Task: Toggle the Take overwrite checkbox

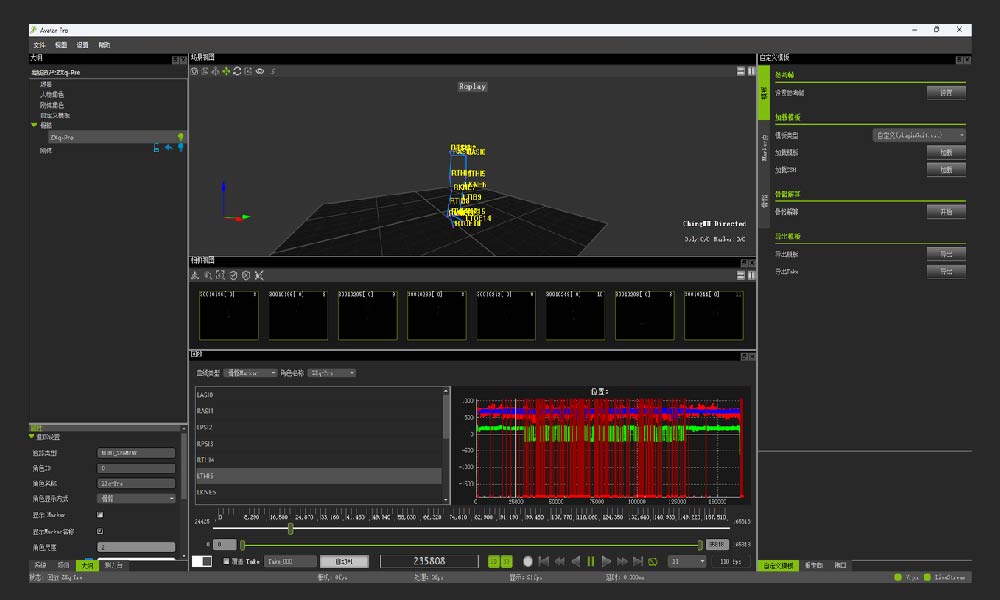Action: (x=226, y=562)
